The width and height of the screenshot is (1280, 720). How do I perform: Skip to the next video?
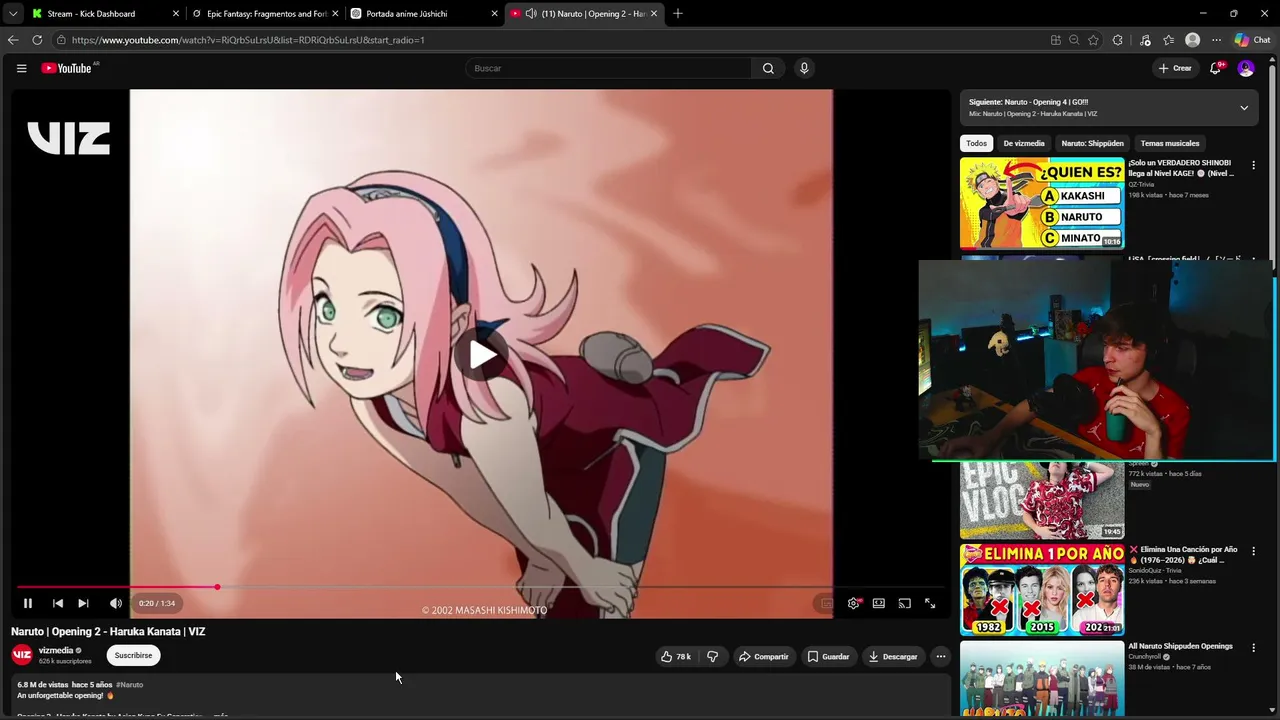click(83, 603)
